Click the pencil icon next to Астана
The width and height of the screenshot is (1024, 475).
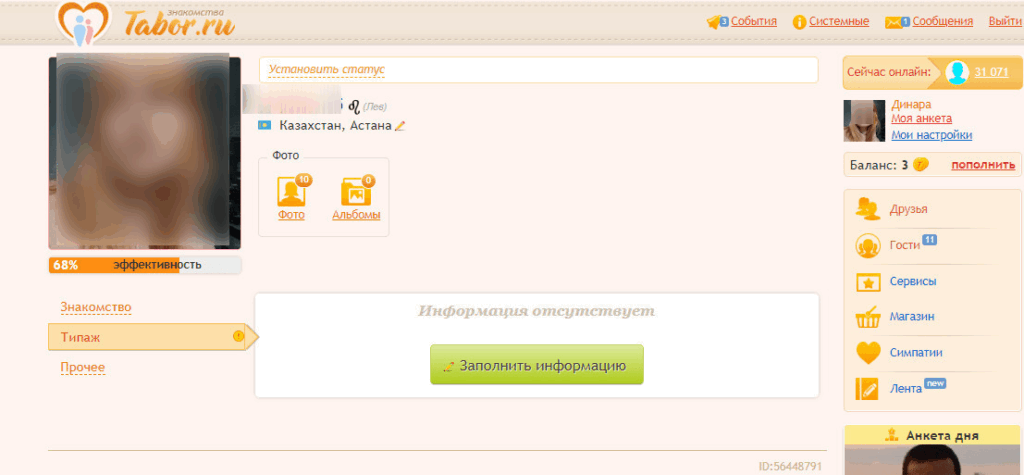(x=400, y=126)
